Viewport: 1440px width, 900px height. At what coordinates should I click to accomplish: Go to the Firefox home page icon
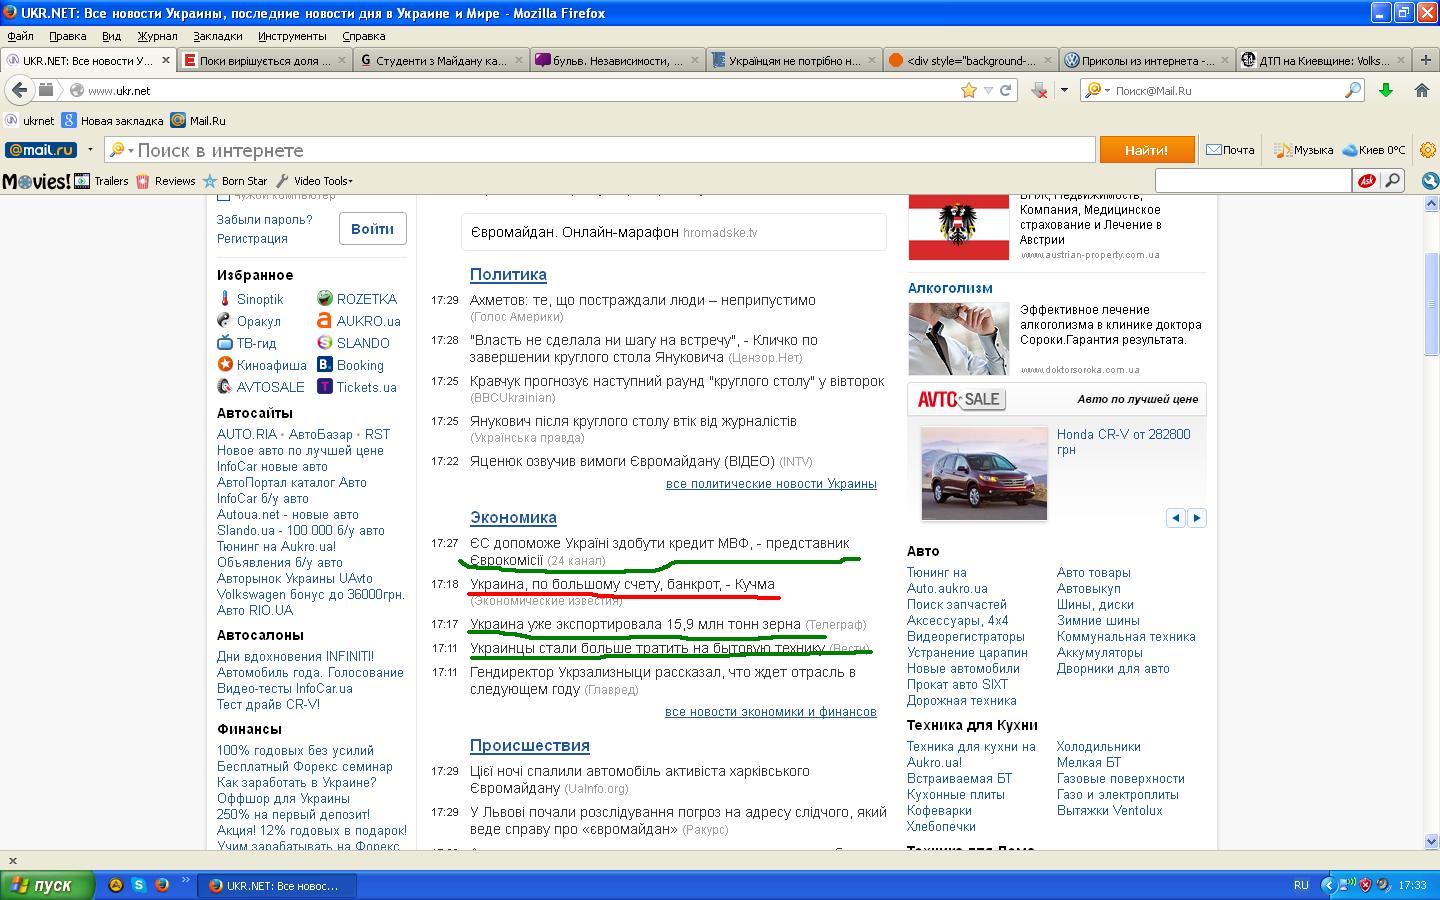tap(1421, 90)
